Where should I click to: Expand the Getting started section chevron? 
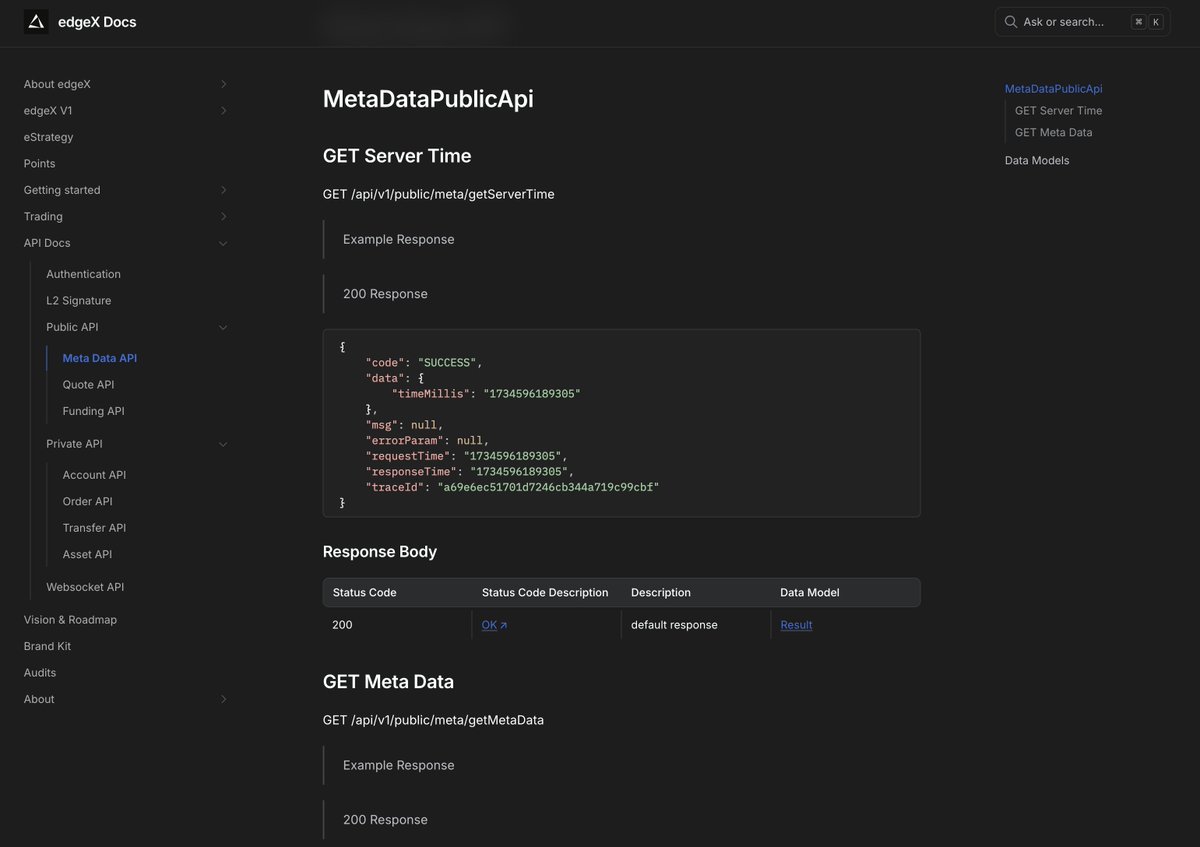point(223,190)
